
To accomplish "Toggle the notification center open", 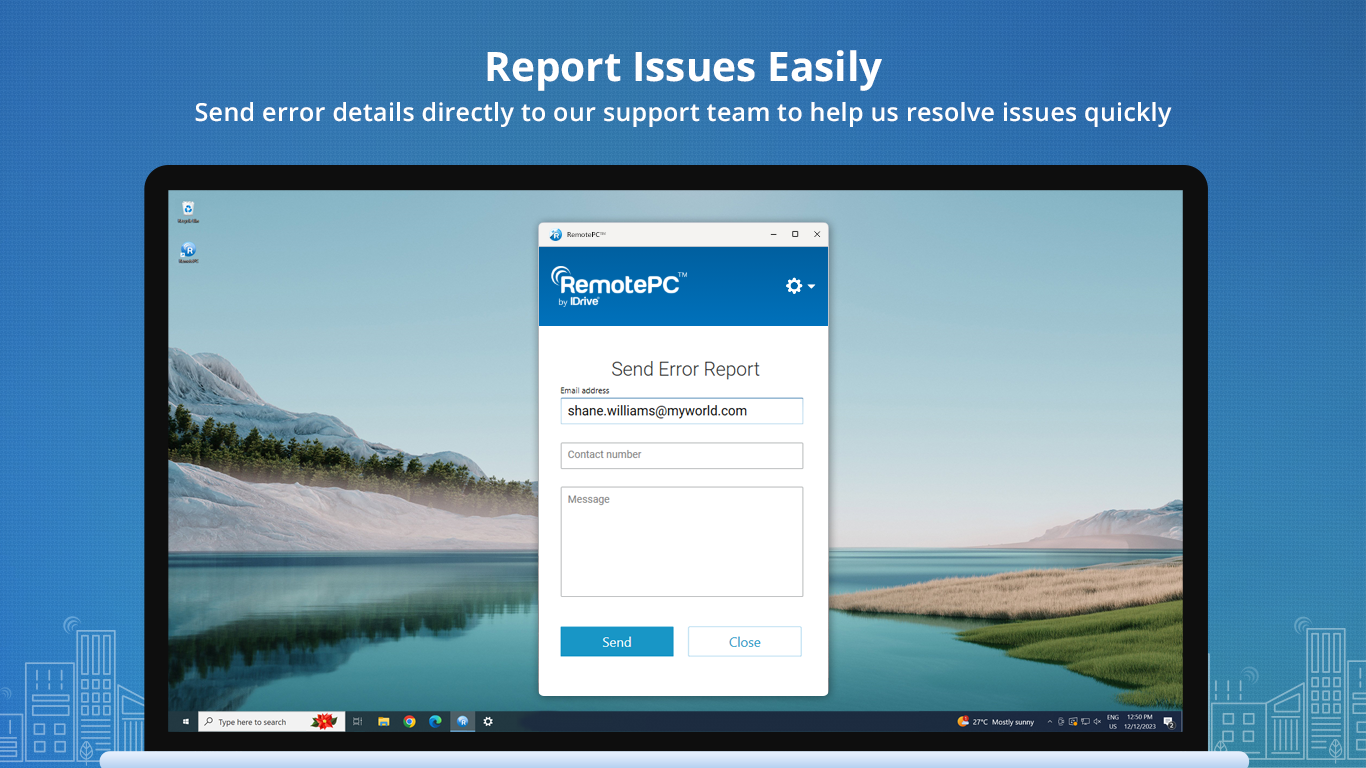I will click(1167, 721).
